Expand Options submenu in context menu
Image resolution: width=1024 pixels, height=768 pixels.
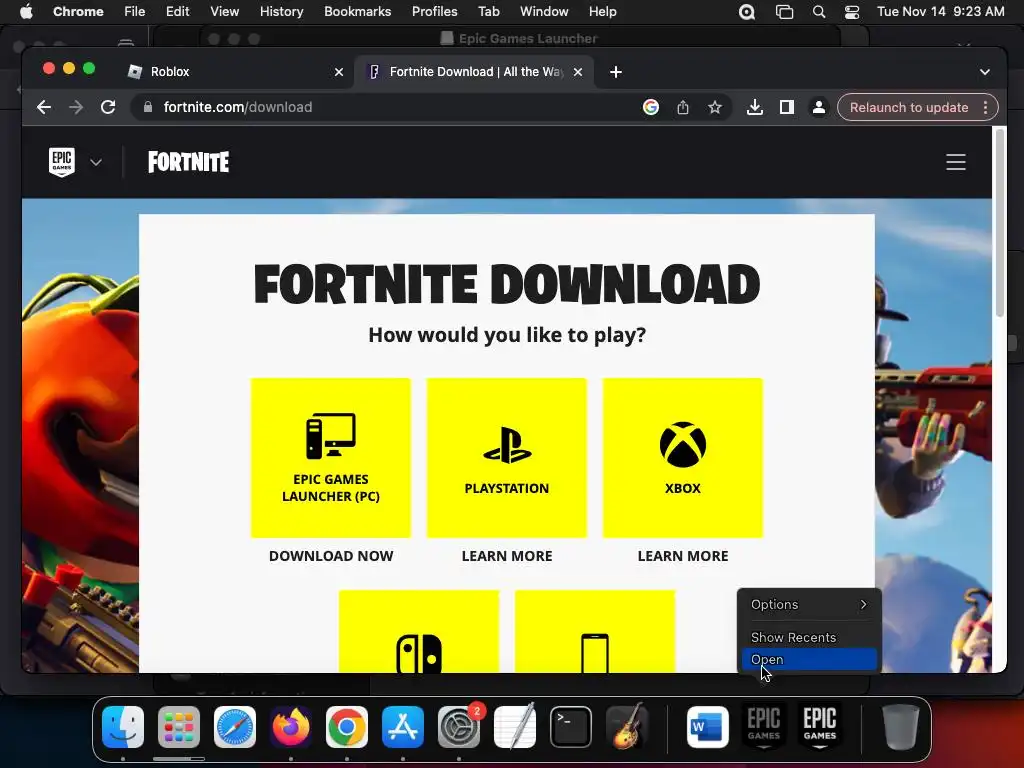[x=809, y=605]
